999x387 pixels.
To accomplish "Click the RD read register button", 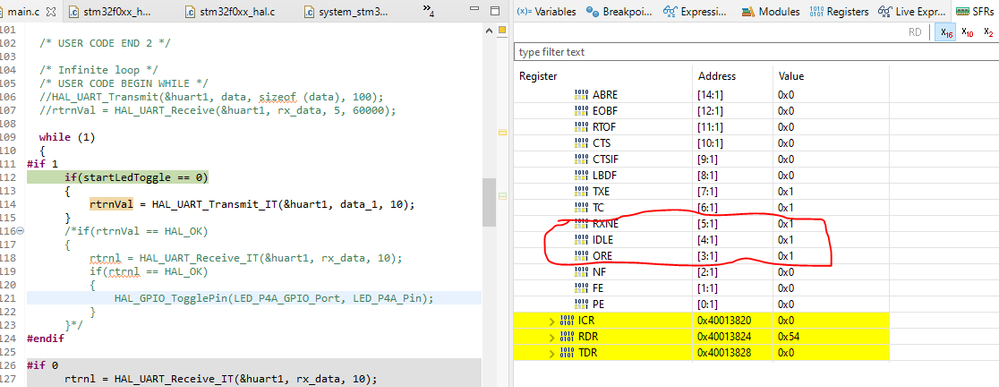I will pyautogui.click(x=915, y=33).
